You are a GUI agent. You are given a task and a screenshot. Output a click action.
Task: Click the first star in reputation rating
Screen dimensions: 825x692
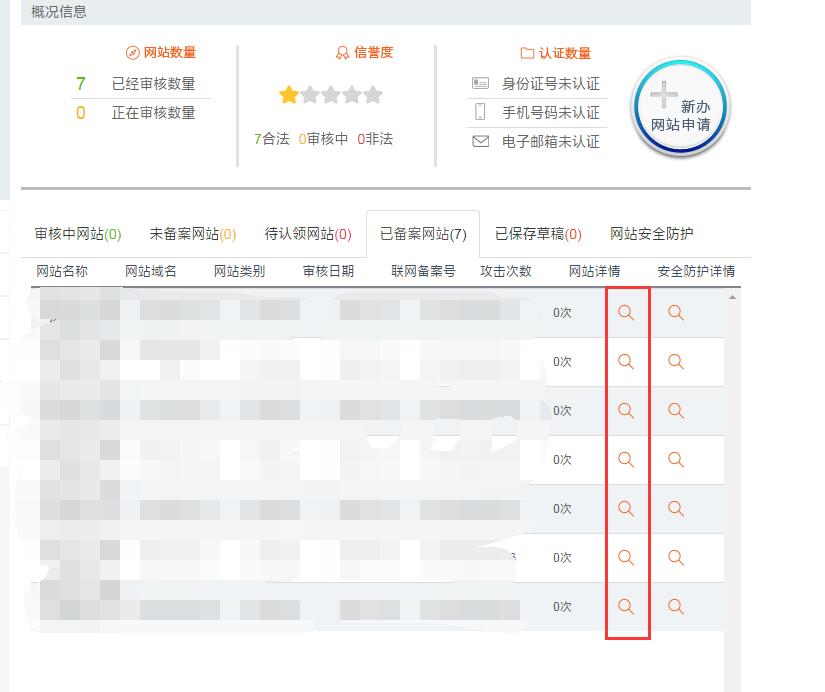click(x=289, y=95)
